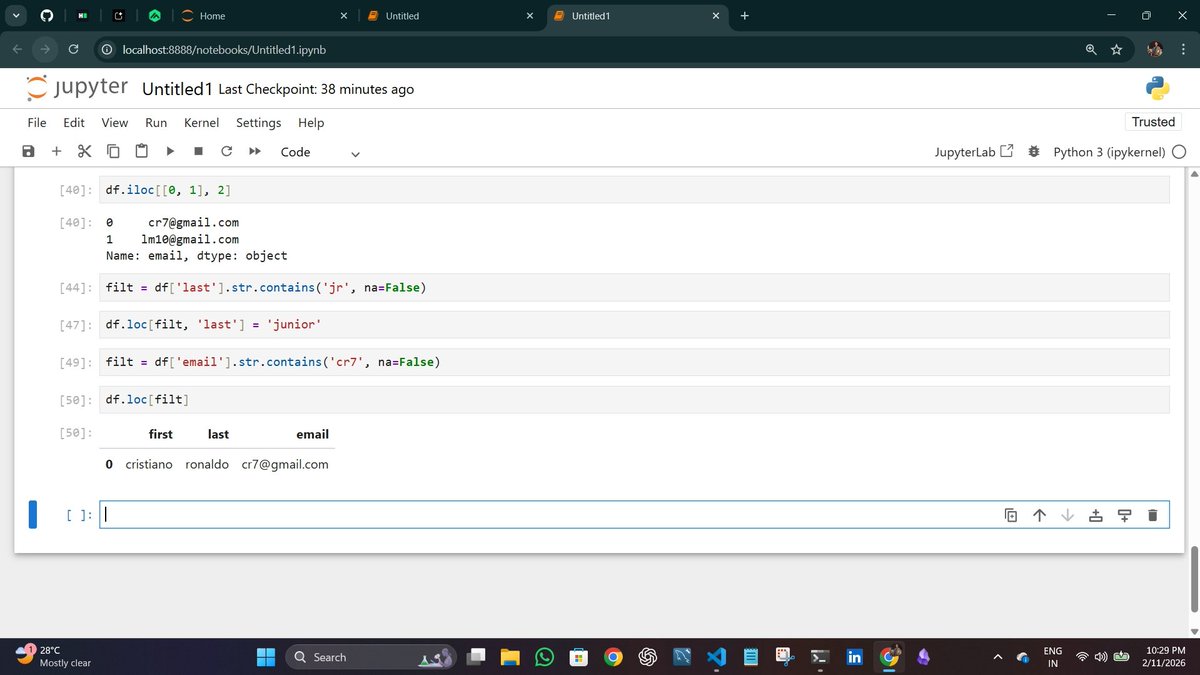Click the Trusted notebook button

[x=1153, y=122]
